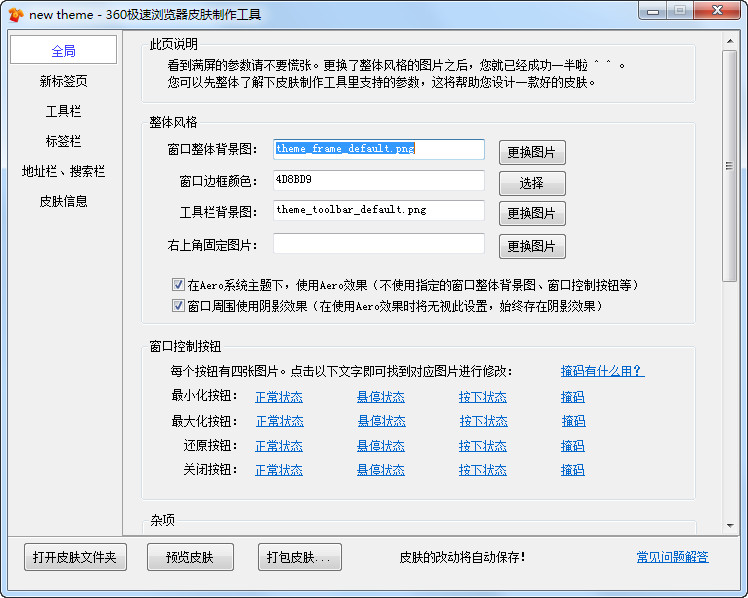
Task: Edit the 窗口边框颜色 value 4D8BD9
Action: pyautogui.click(x=379, y=180)
